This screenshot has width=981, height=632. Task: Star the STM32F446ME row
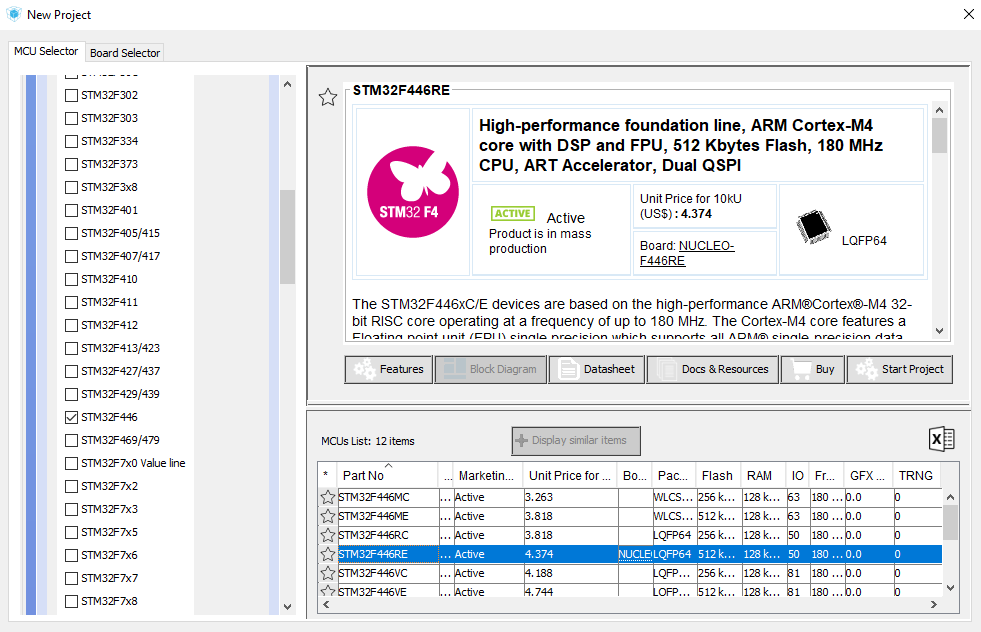(x=328, y=516)
